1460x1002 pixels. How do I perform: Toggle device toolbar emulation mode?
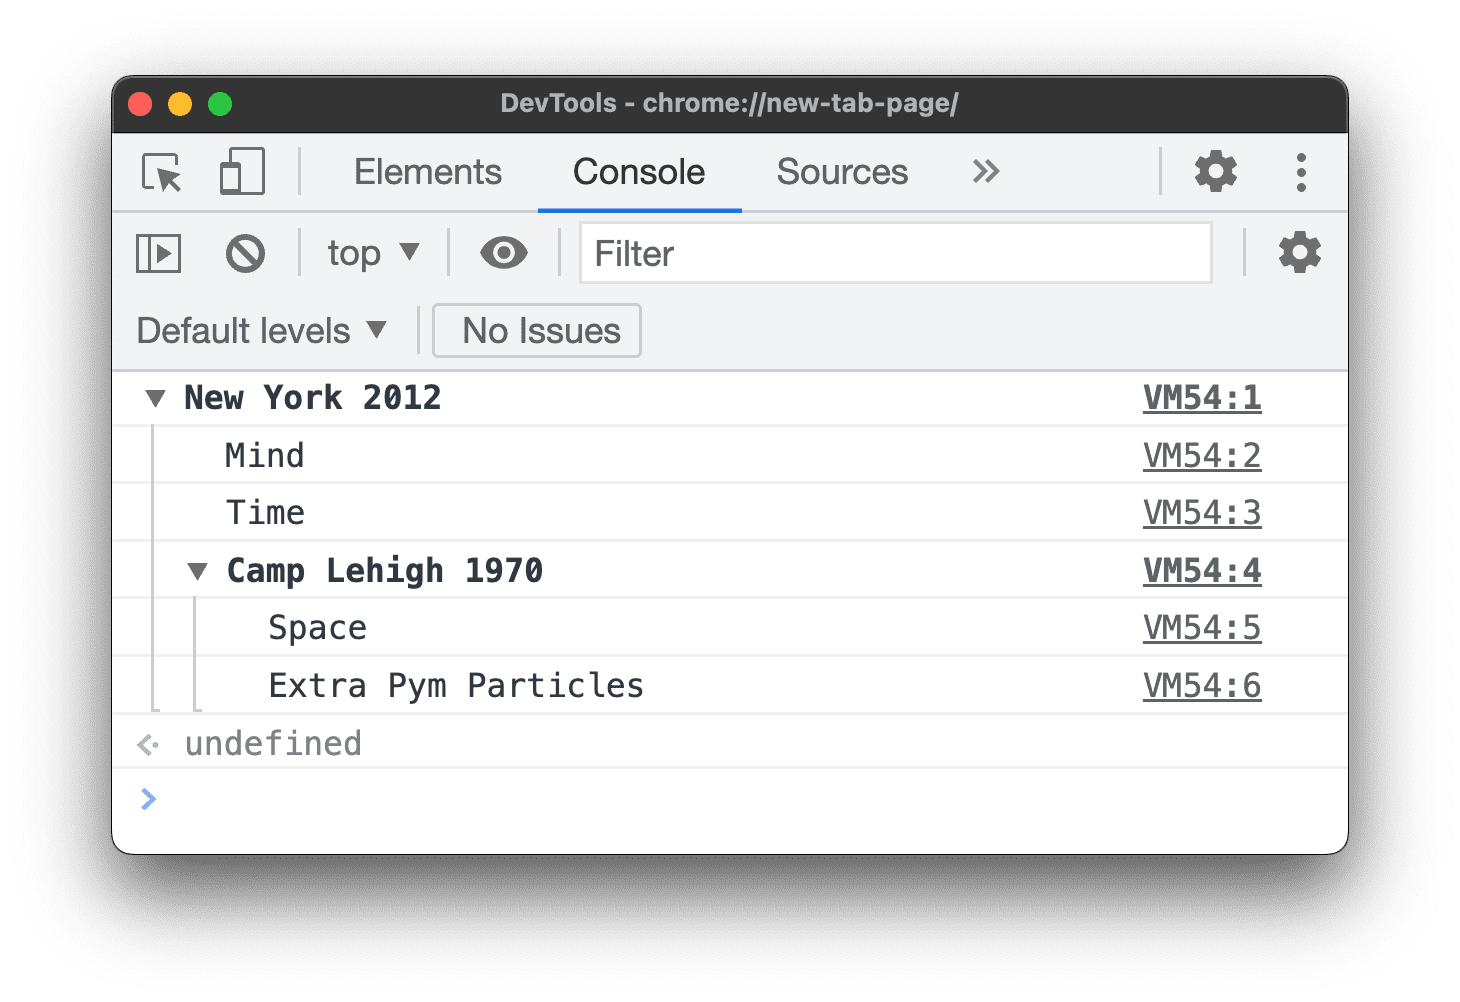pos(241,172)
